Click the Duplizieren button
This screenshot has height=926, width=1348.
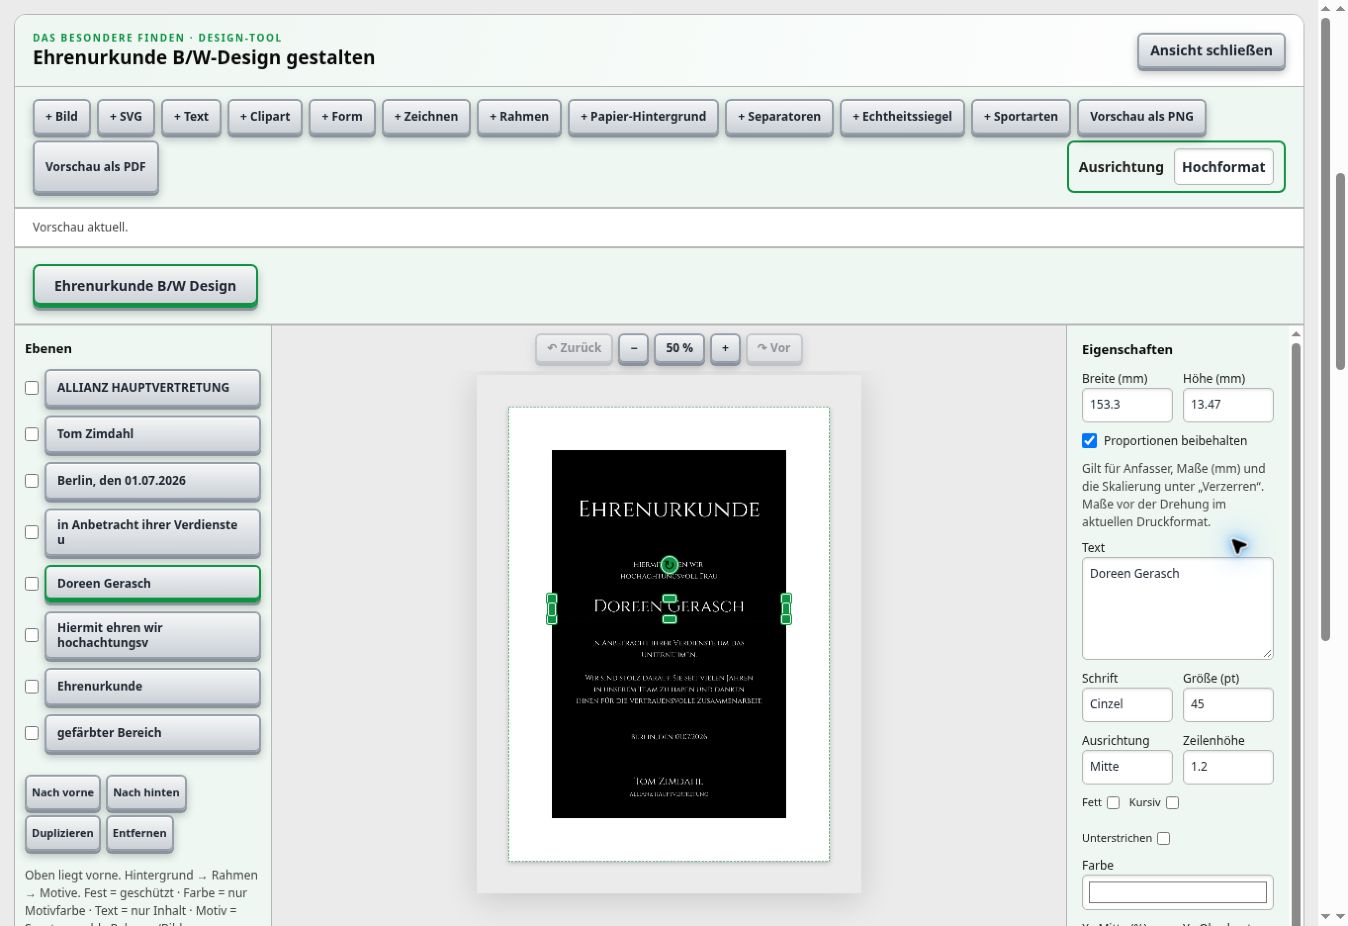pyautogui.click(x=63, y=834)
